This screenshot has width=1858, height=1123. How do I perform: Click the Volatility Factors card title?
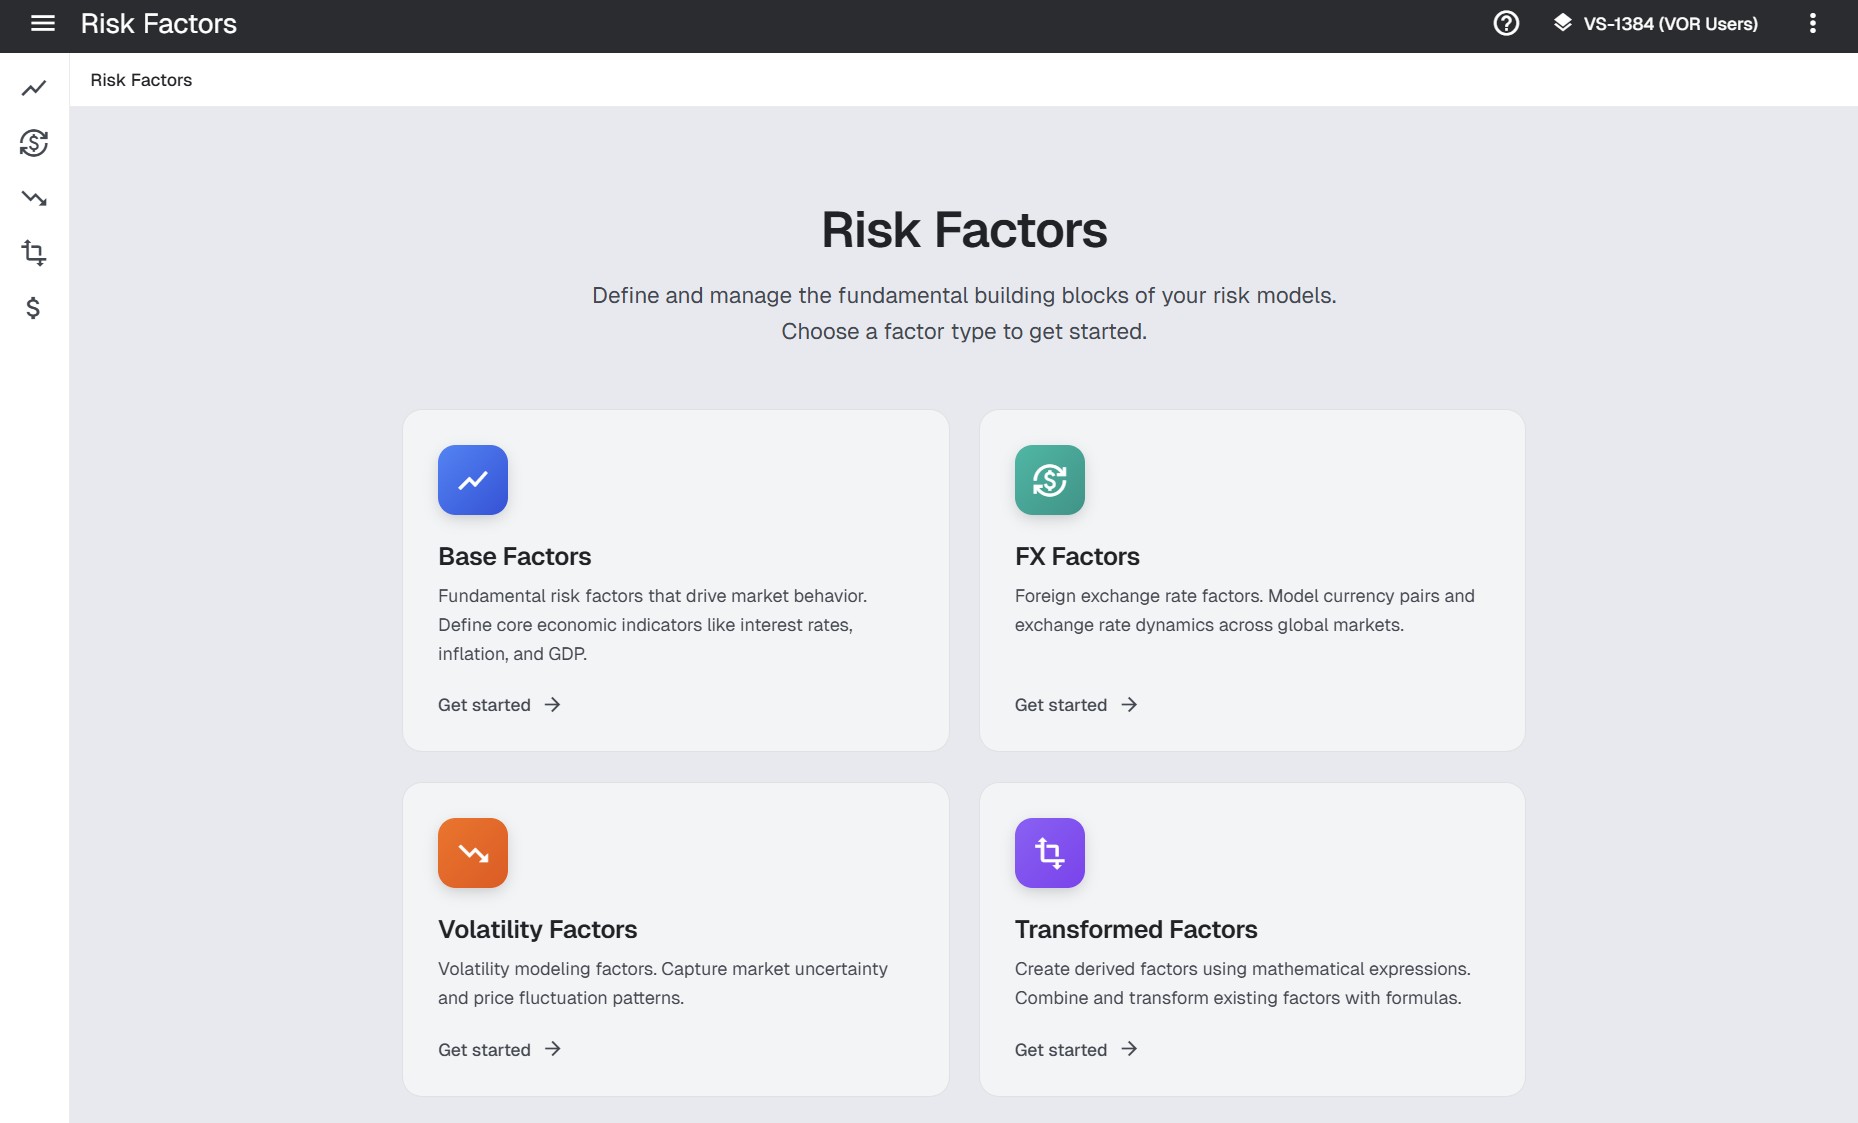click(x=537, y=930)
